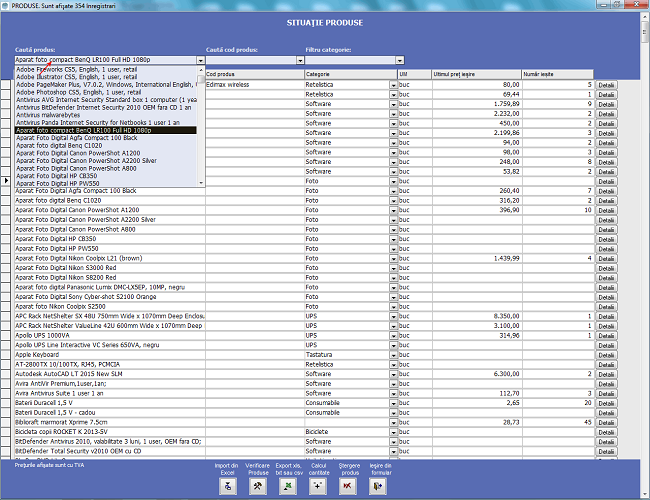The width and height of the screenshot is (650, 500).
Task: Click product name Avira AntiVir Premium,1user,1an
Action: tap(61, 383)
